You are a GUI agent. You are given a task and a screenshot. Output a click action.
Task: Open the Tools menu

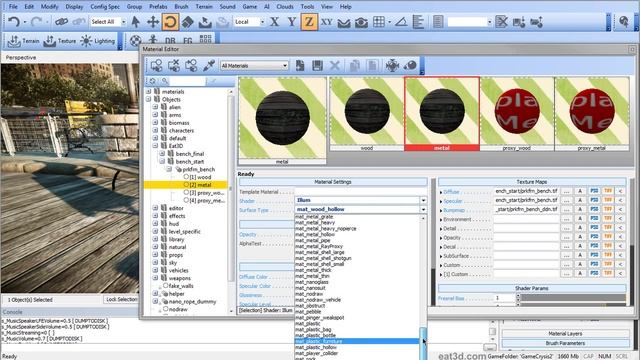click(x=307, y=7)
